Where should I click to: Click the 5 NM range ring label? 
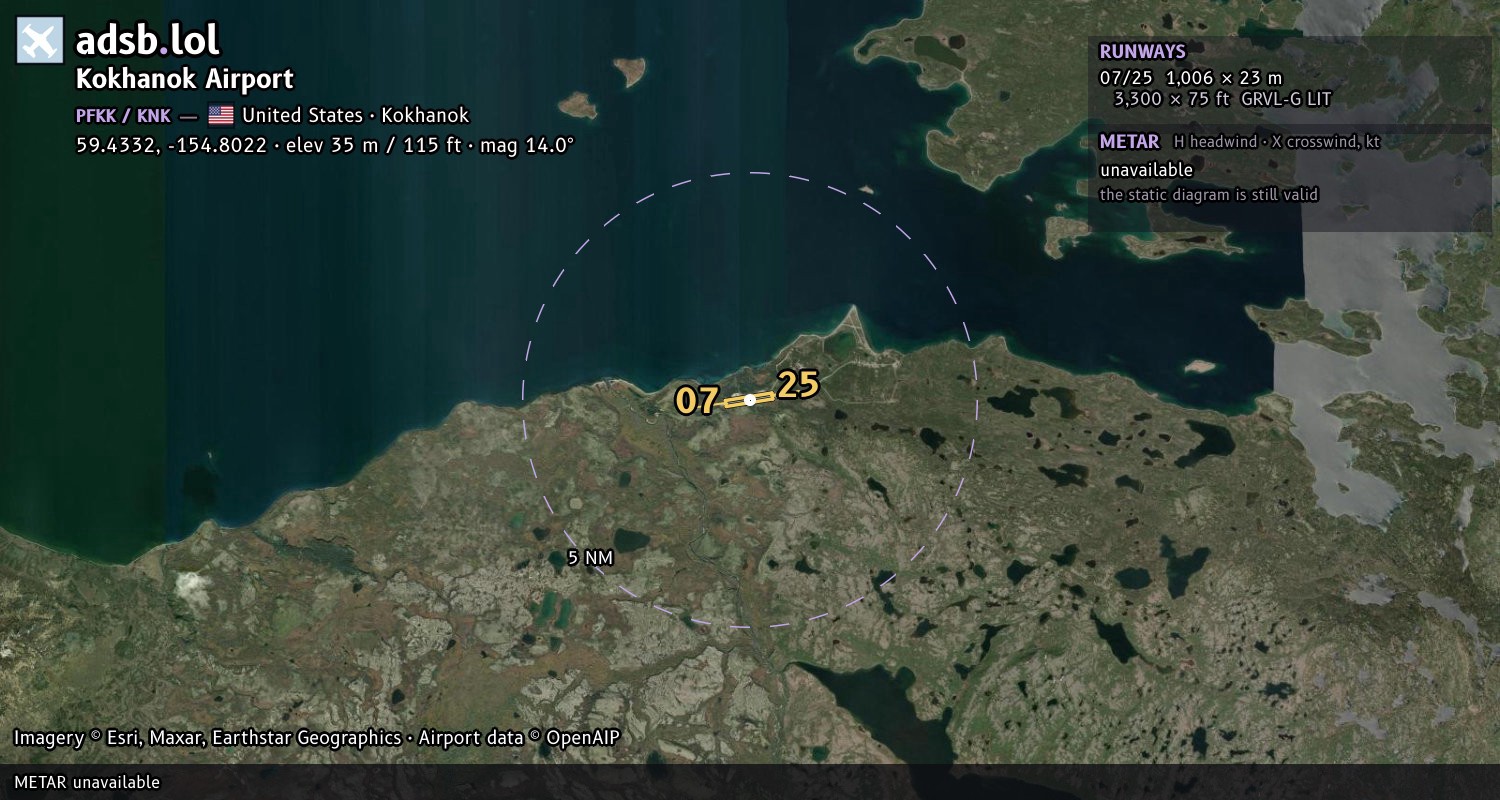[x=590, y=558]
